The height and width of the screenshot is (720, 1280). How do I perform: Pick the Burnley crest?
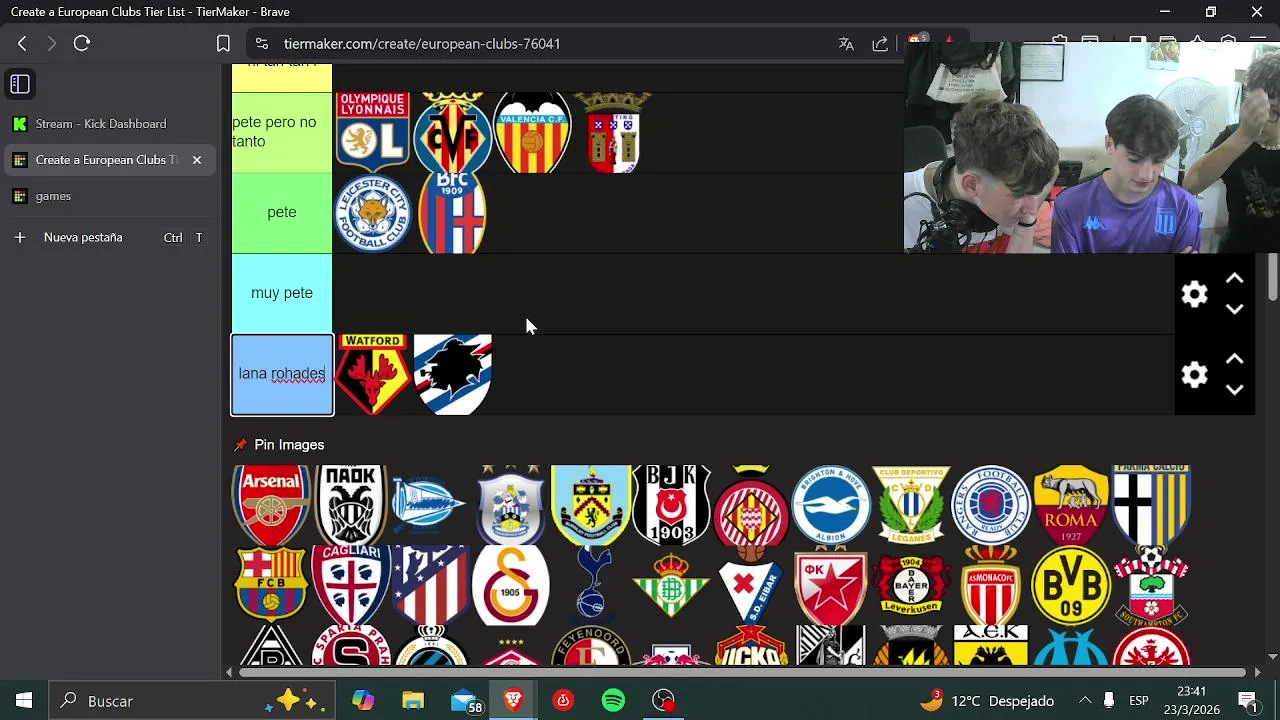591,505
